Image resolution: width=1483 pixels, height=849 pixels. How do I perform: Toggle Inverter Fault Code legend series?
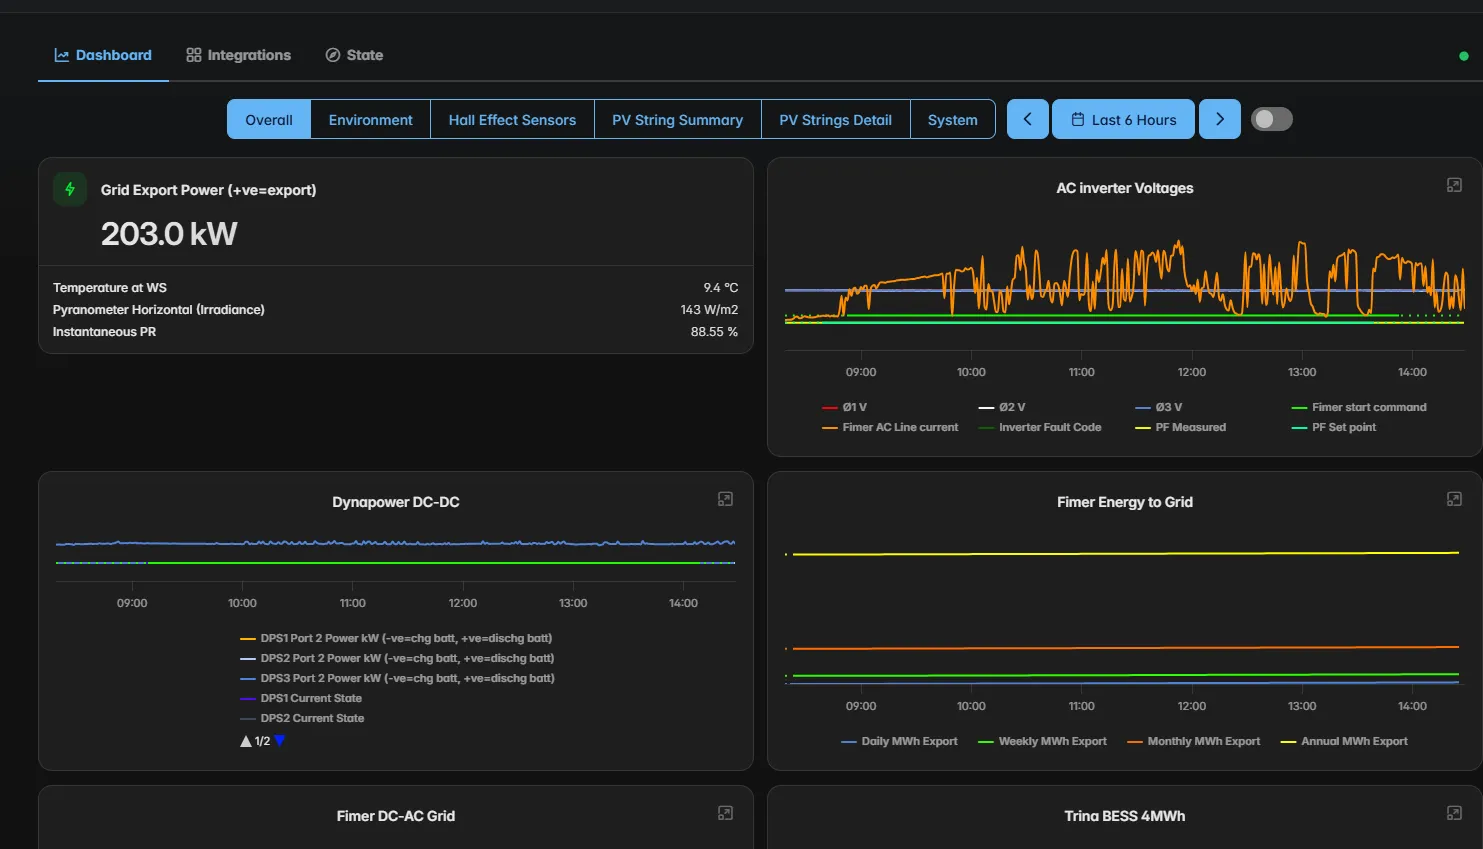coord(1040,427)
